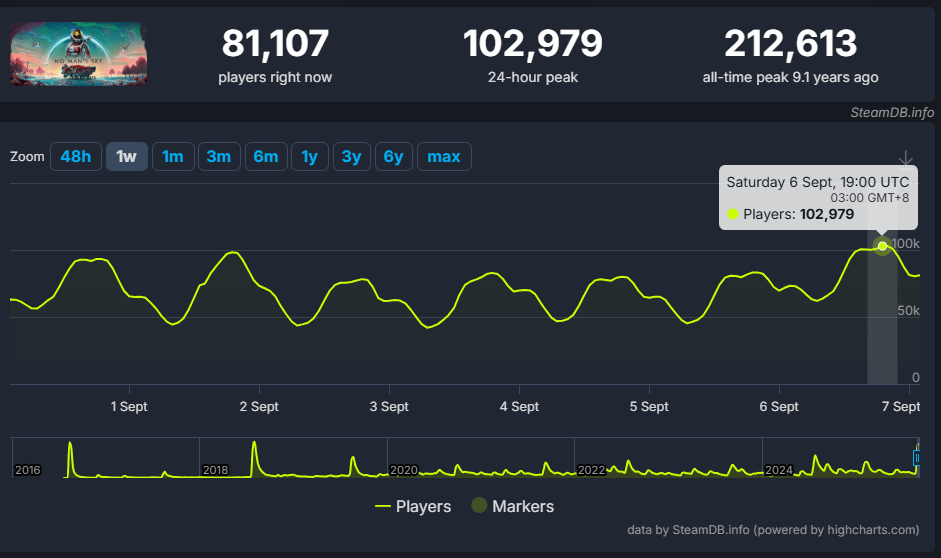Set zoom range to 48h
This screenshot has height=558, width=941.
(x=76, y=157)
